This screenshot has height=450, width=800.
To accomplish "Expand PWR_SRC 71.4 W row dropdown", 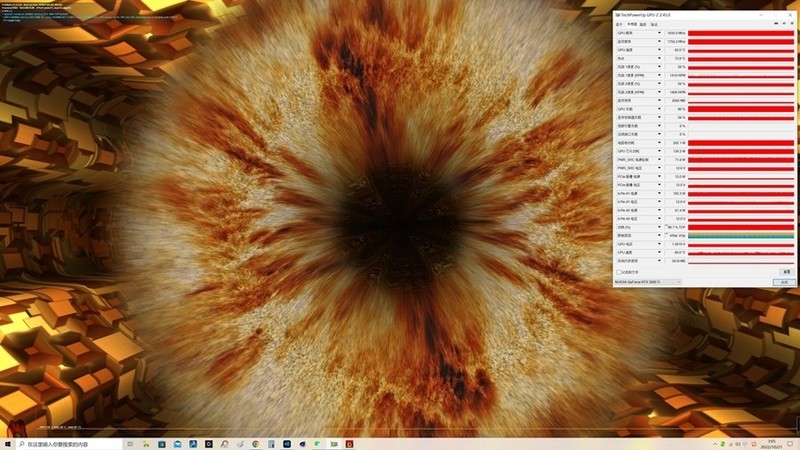I will point(659,159).
